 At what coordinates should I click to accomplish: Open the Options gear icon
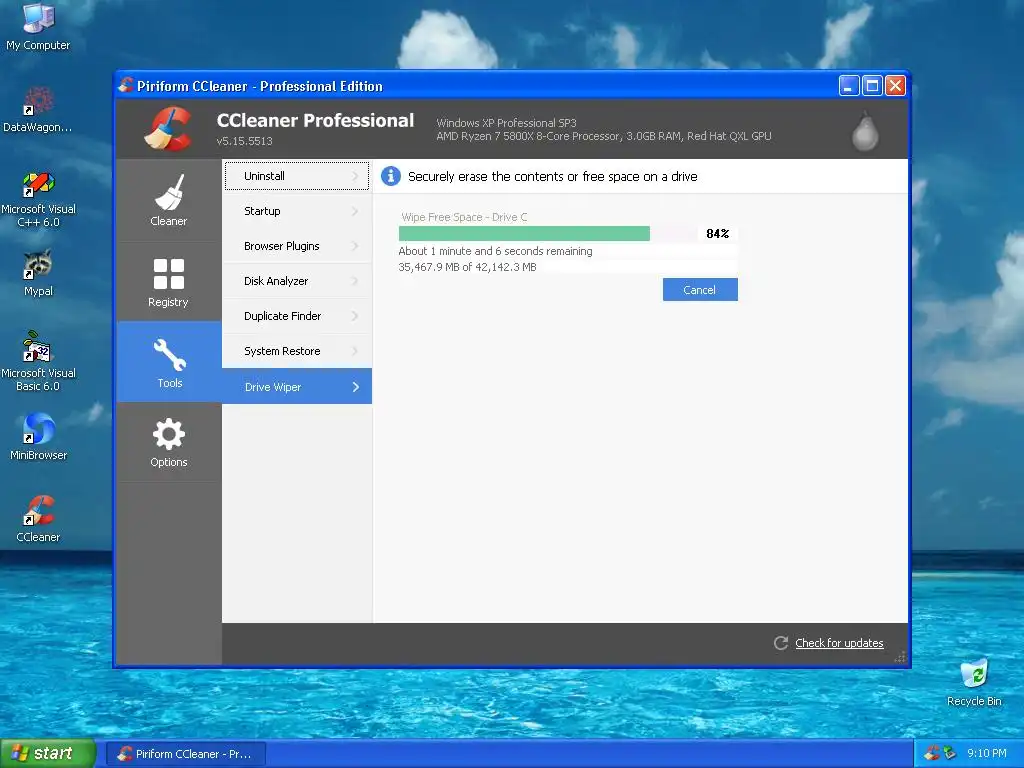[x=168, y=434]
